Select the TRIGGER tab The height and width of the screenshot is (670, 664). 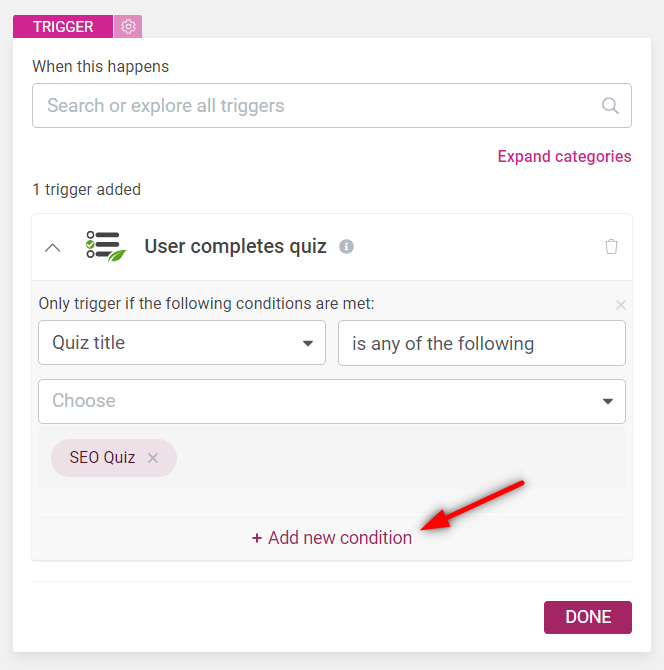[63, 27]
